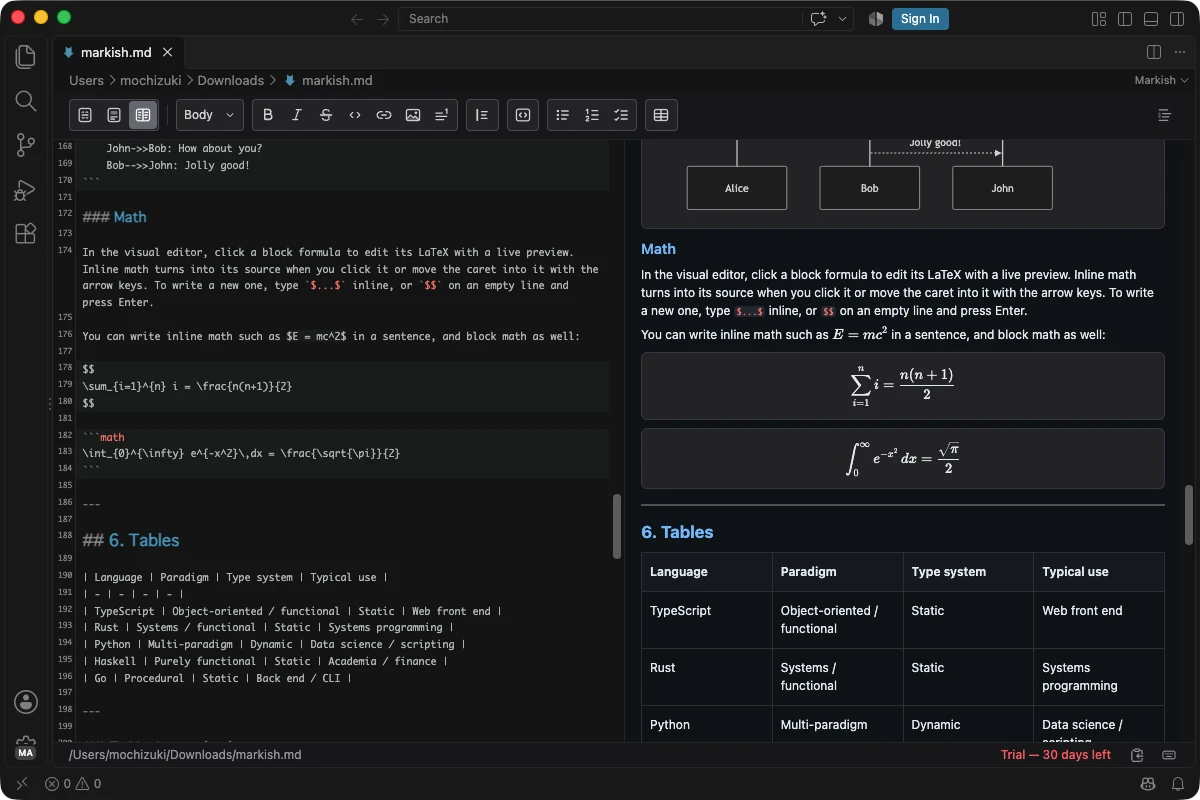Open the Copilot status icon

[x=1148, y=784]
